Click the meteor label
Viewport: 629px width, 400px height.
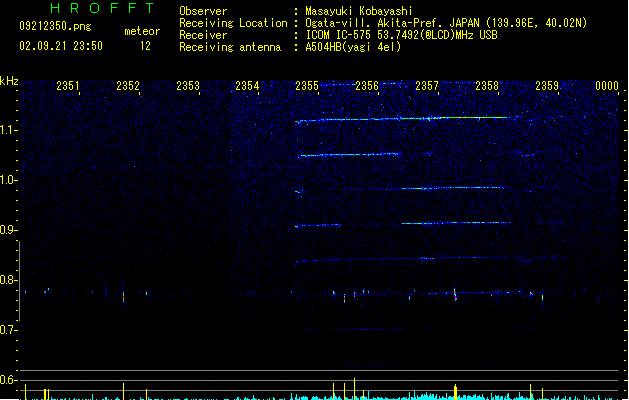(142, 31)
